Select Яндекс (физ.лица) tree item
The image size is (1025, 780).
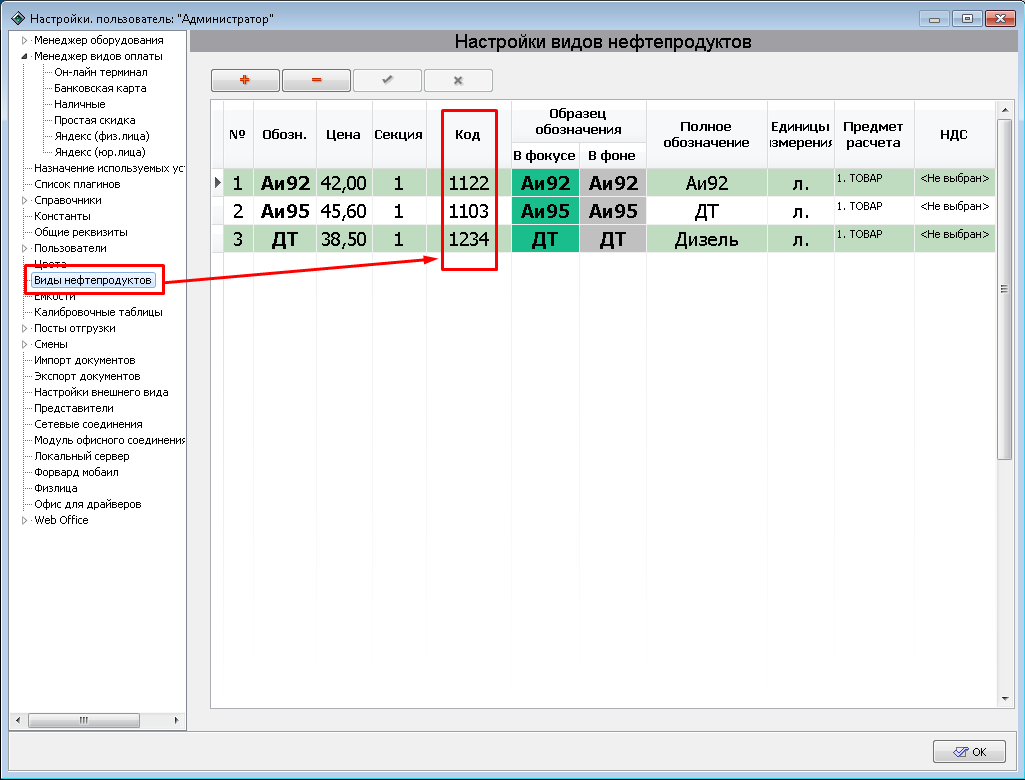click(x=102, y=136)
